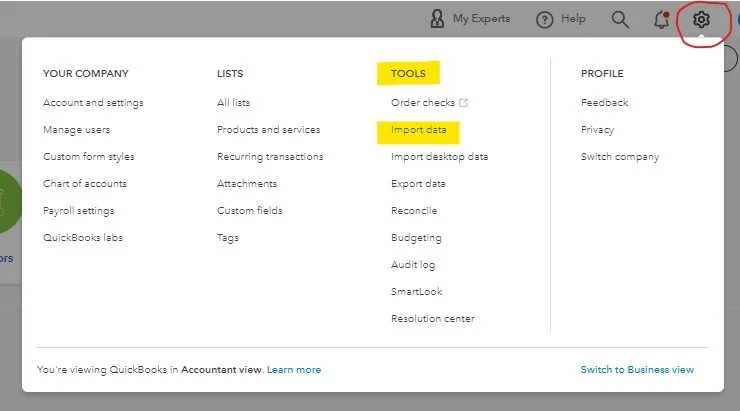Open Budgeting tool
This screenshot has height=411, width=740.
click(416, 238)
